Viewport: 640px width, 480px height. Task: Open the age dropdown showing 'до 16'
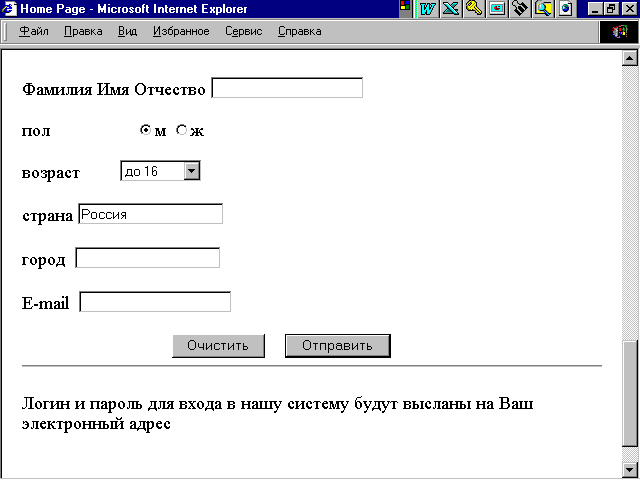[x=160, y=171]
